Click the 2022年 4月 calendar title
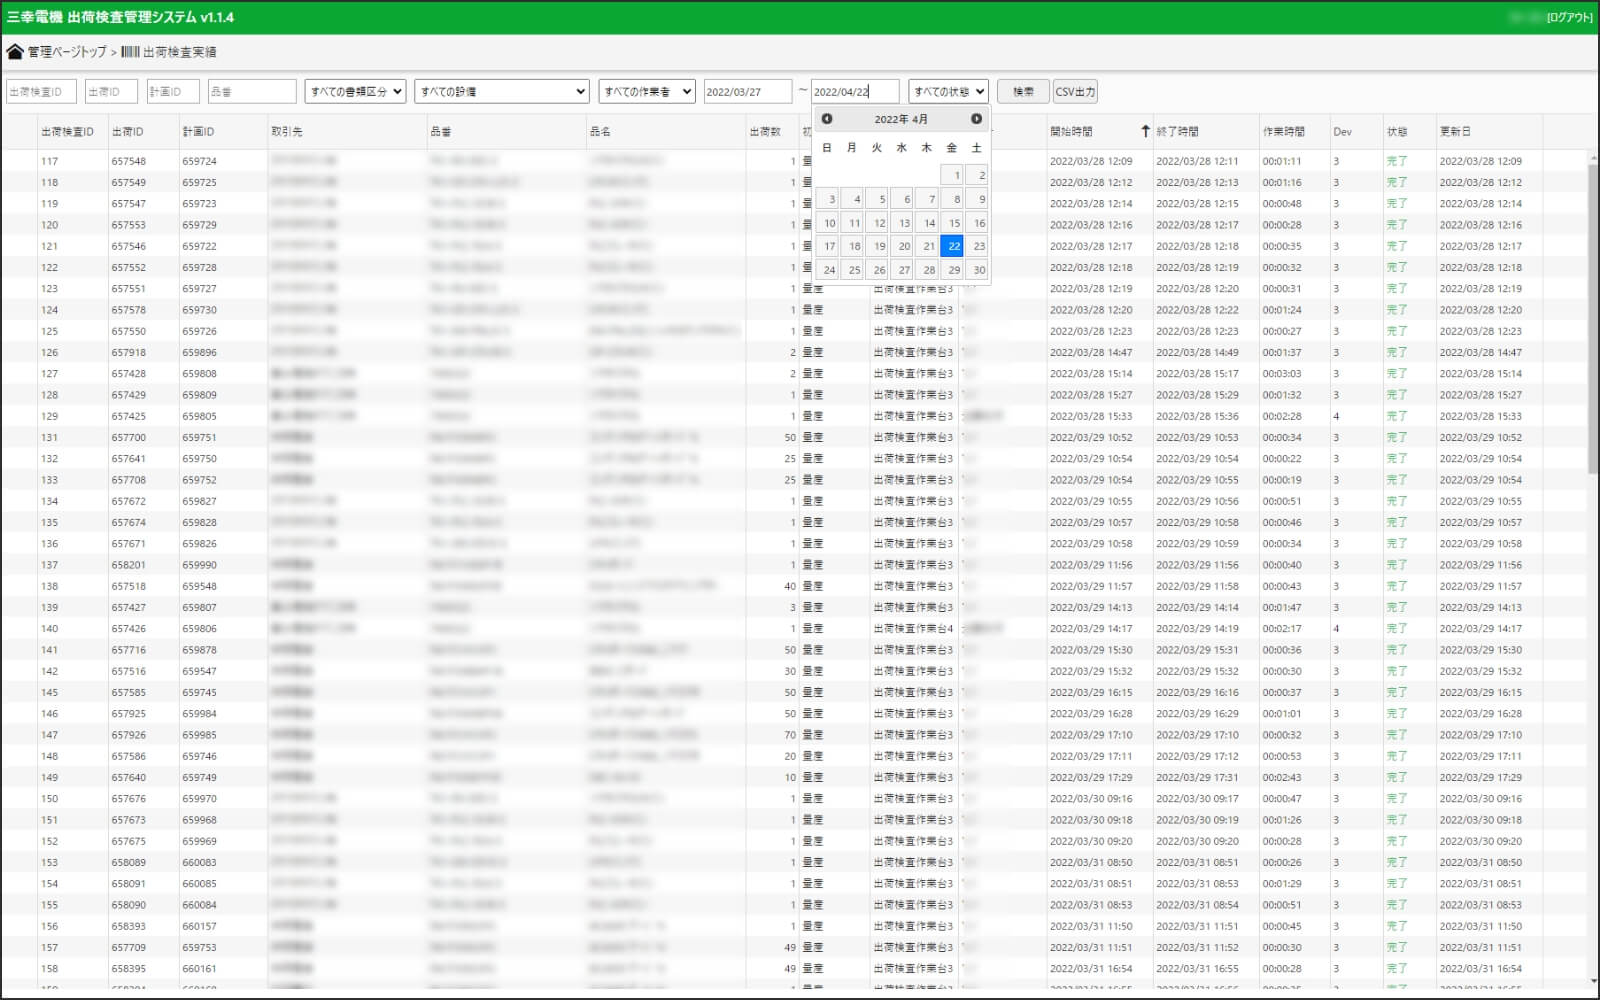 (901, 119)
